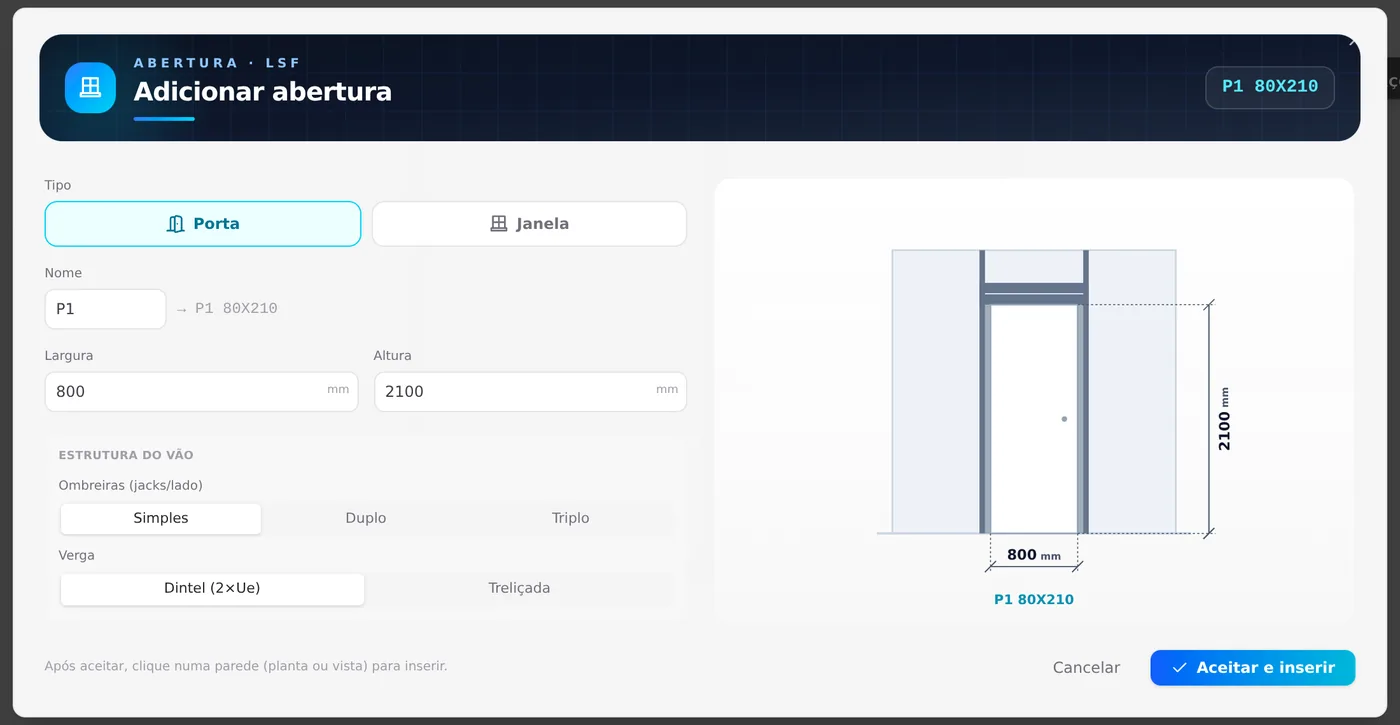Focus the Largura field with 800

pyautogui.click(x=201, y=392)
